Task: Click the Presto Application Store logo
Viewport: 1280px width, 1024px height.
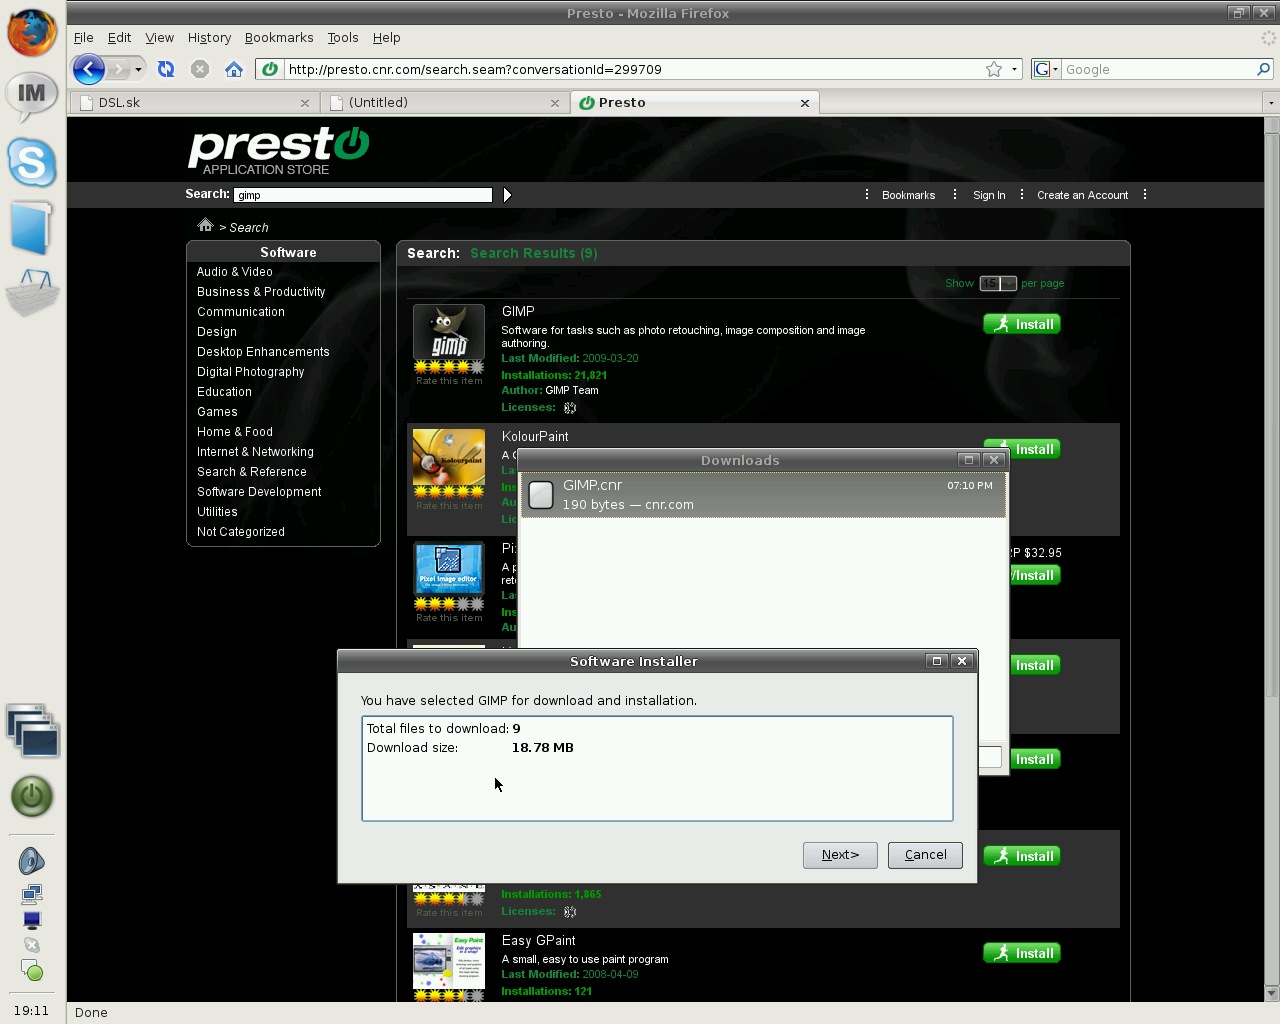Action: (x=279, y=151)
